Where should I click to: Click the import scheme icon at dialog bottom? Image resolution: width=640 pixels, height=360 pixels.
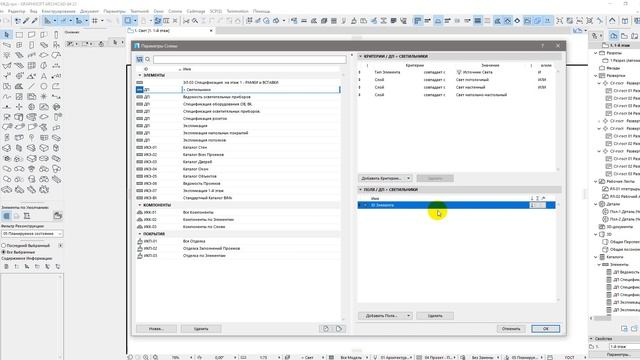coord(326,329)
